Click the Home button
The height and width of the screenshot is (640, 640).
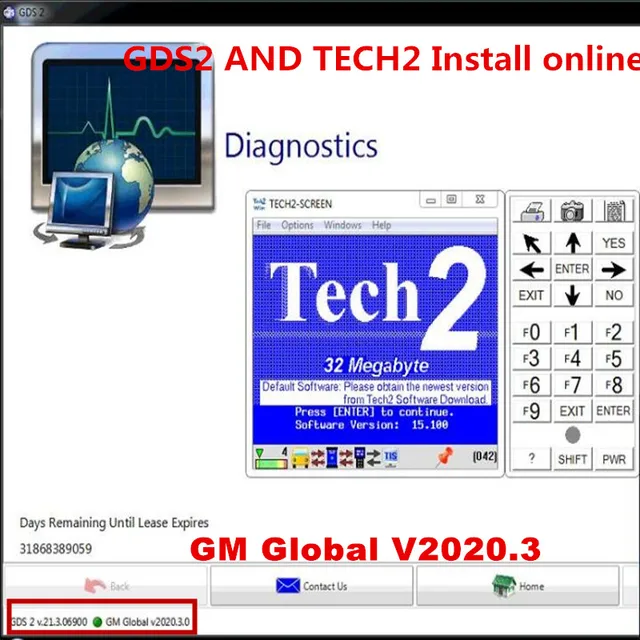[x=518, y=586]
